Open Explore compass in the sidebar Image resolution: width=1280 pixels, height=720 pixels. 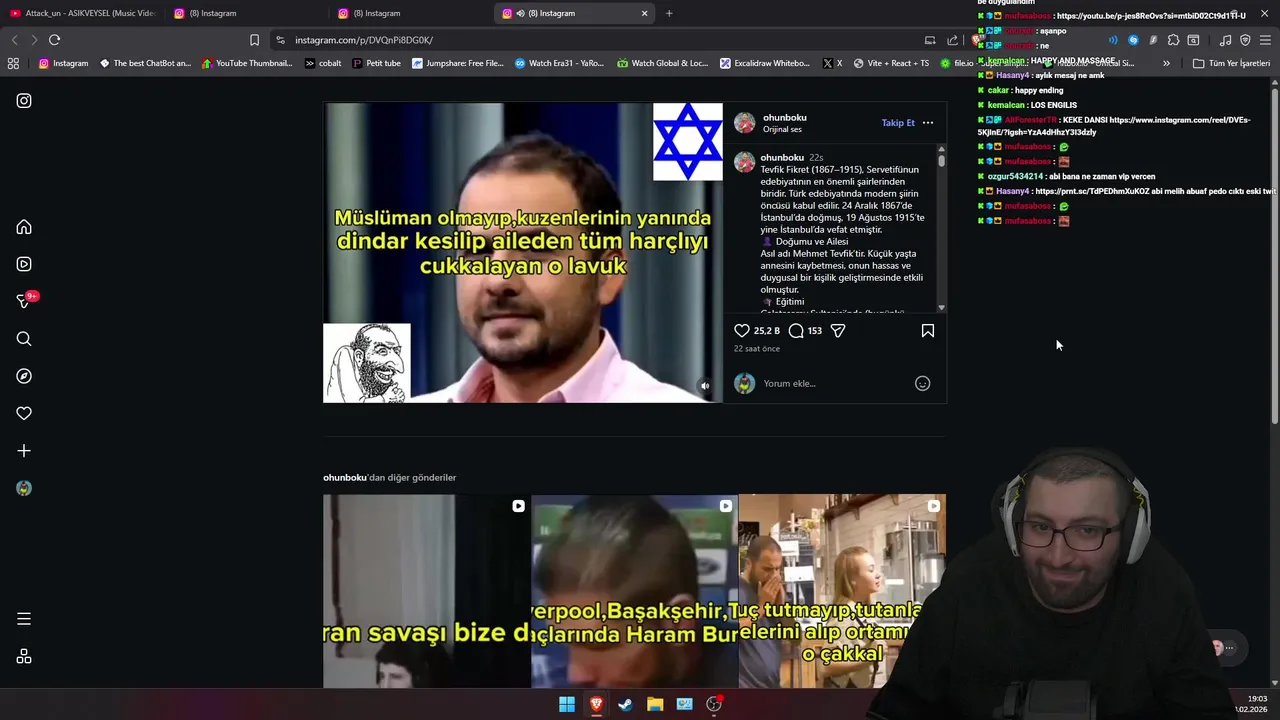[x=24, y=376]
